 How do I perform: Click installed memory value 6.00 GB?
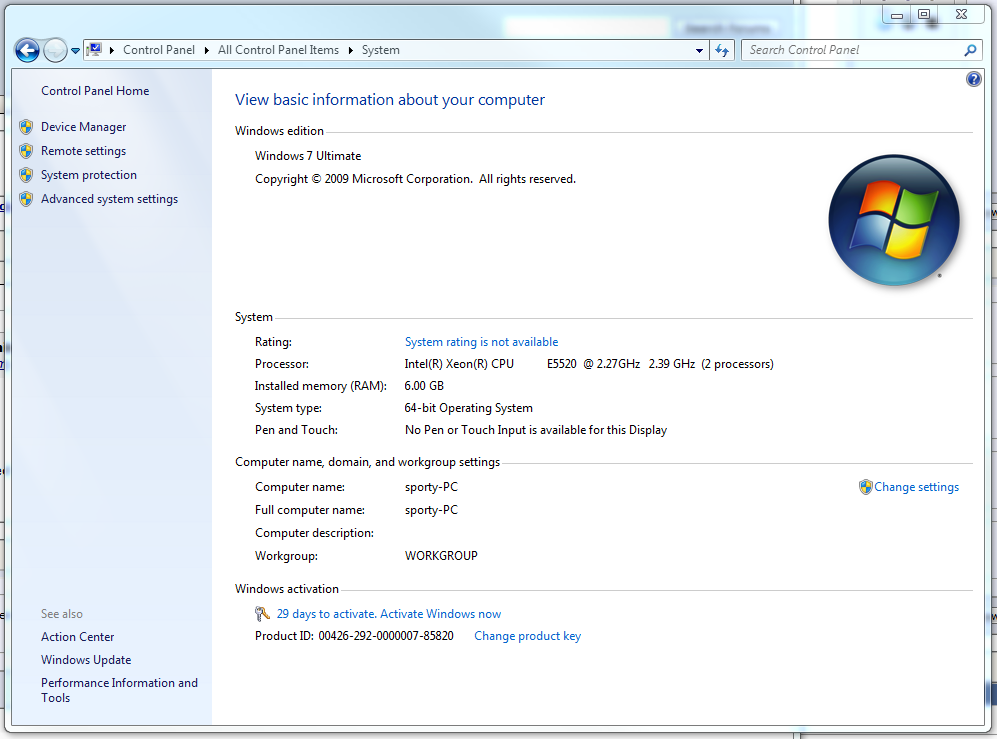(424, 386)
